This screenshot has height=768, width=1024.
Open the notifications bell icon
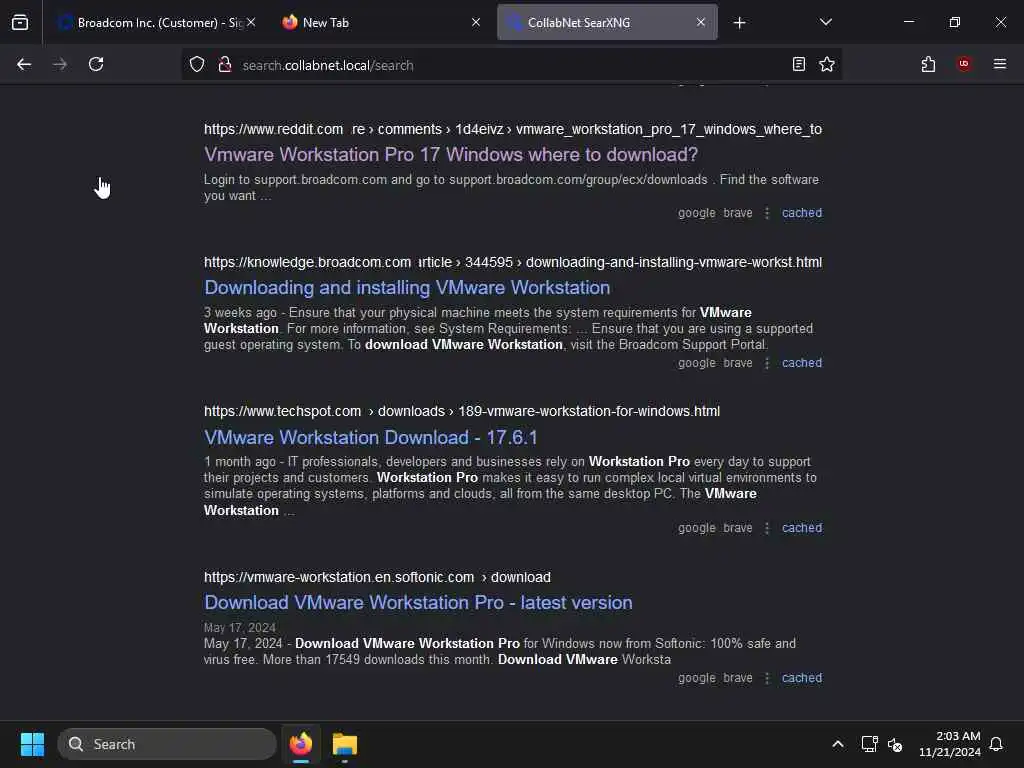point(997,744)
